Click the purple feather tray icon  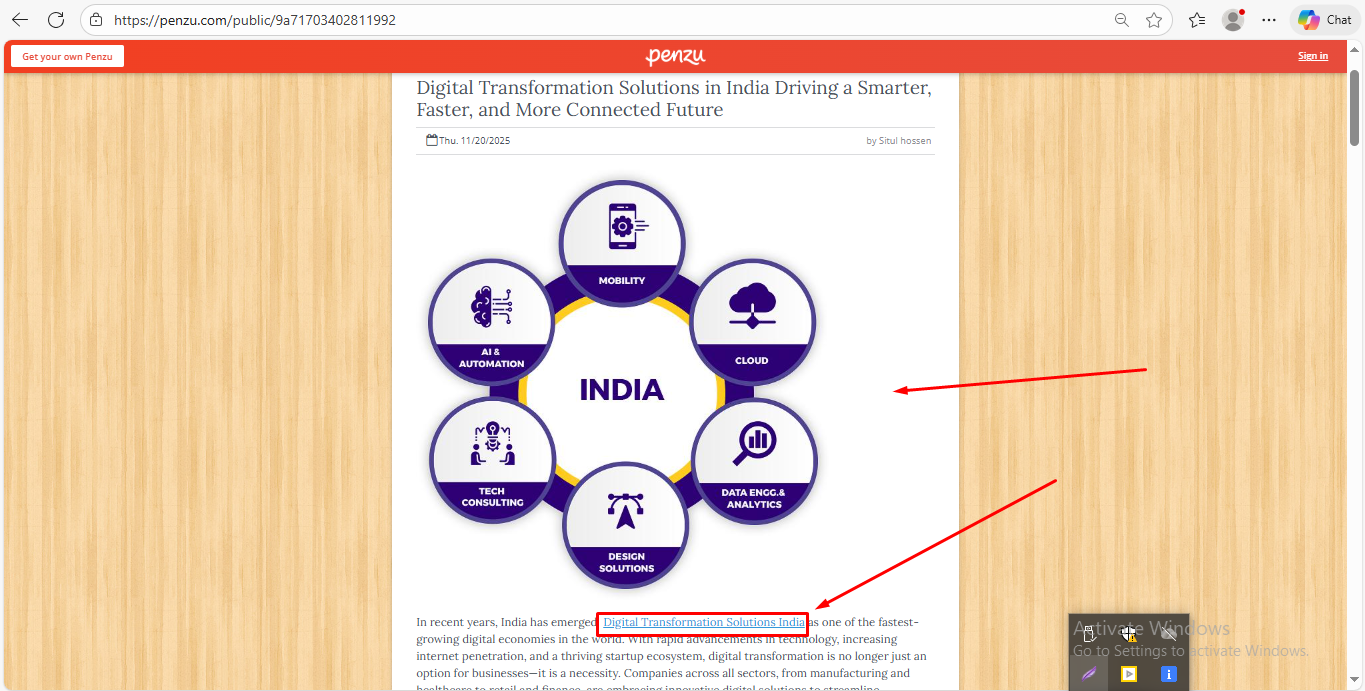[1089, 674]
